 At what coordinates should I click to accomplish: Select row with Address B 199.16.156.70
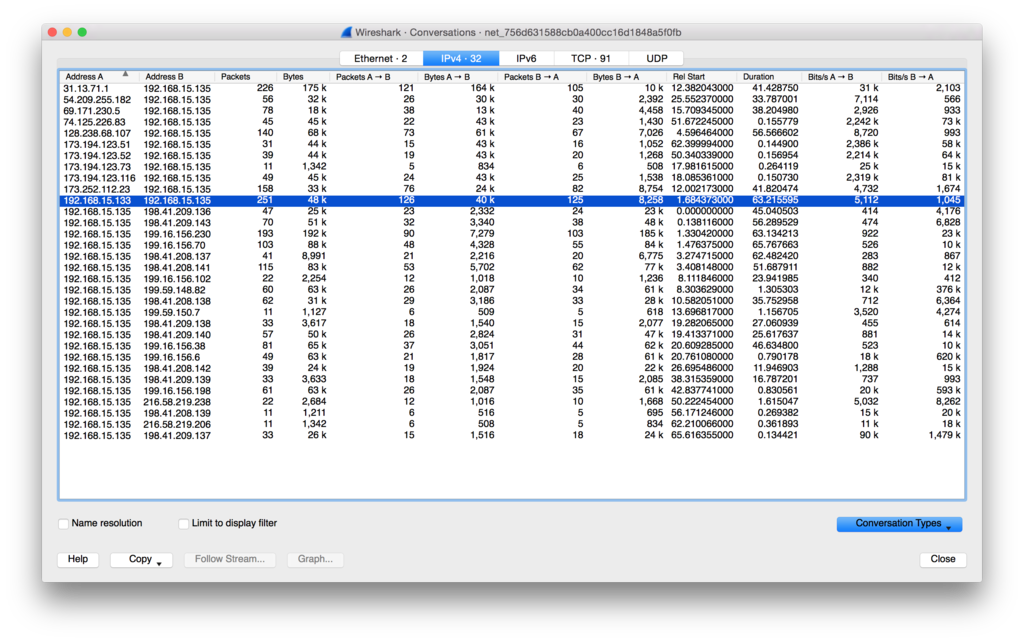click(x=512, y=245)
